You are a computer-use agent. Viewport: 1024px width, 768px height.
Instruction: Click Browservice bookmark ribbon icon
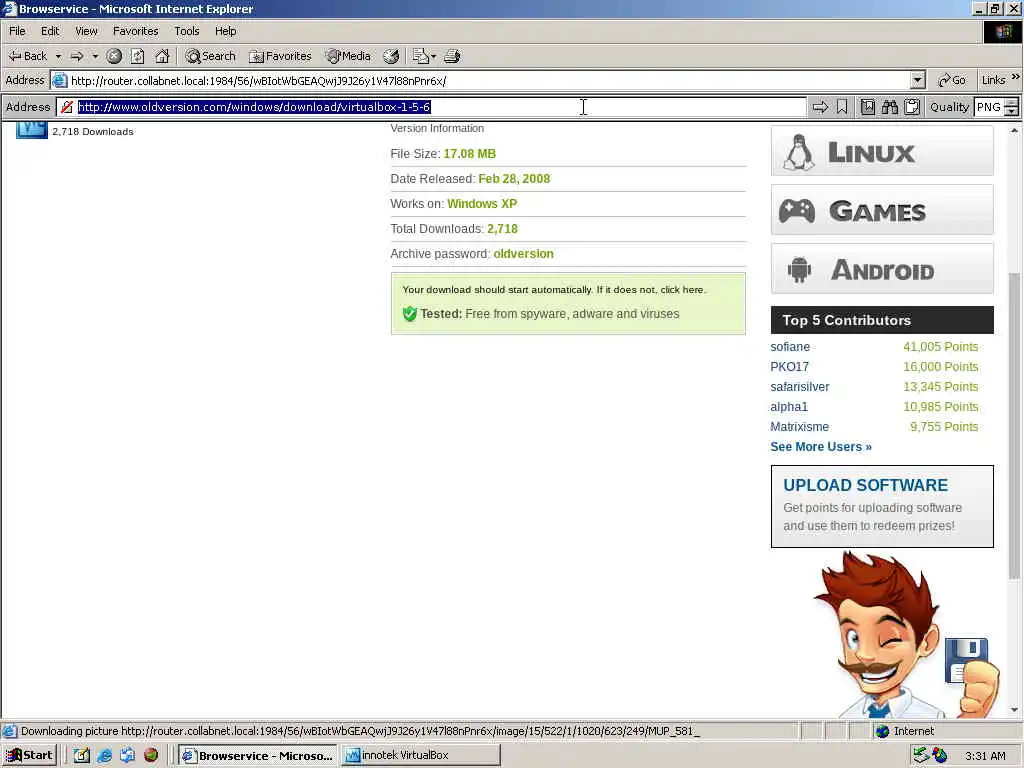click(x=842, y=107)
